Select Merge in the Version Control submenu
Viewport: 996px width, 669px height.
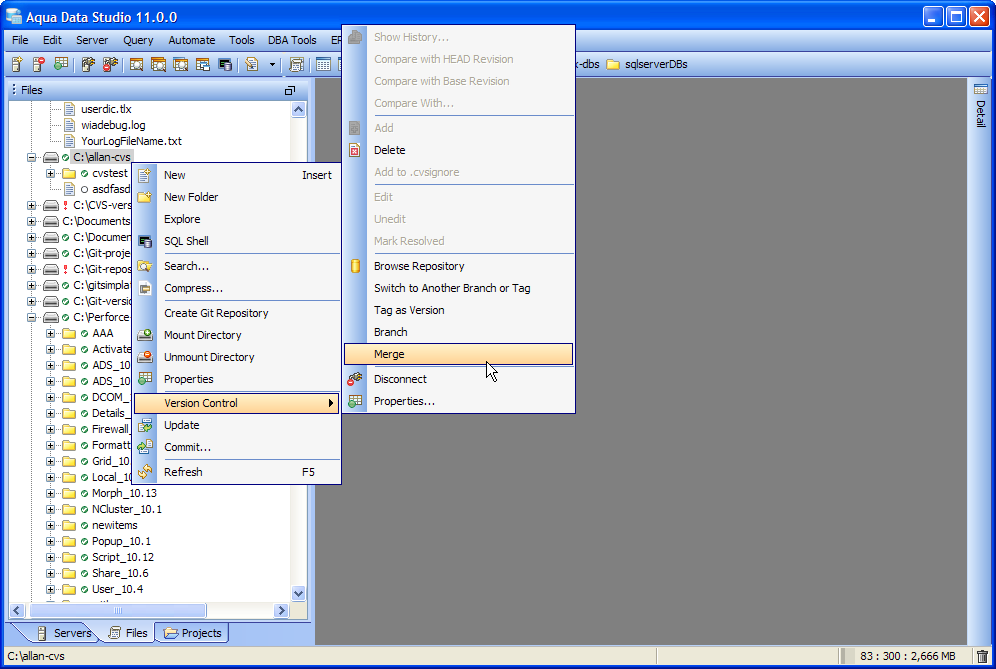point(458,355)
